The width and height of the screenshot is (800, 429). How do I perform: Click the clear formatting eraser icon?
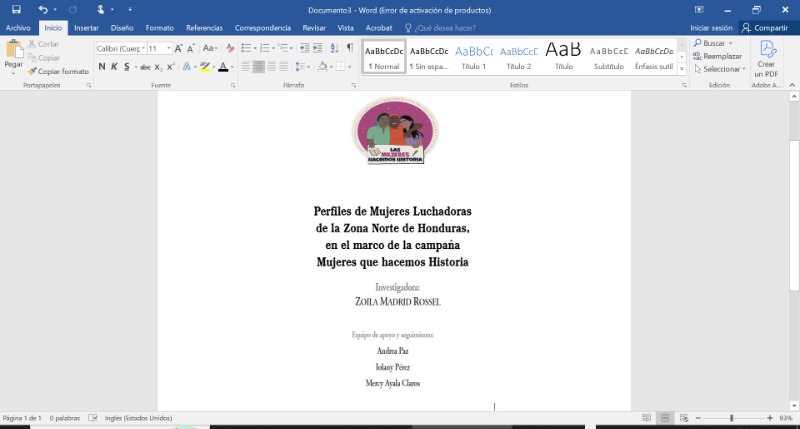click(233, 48)
